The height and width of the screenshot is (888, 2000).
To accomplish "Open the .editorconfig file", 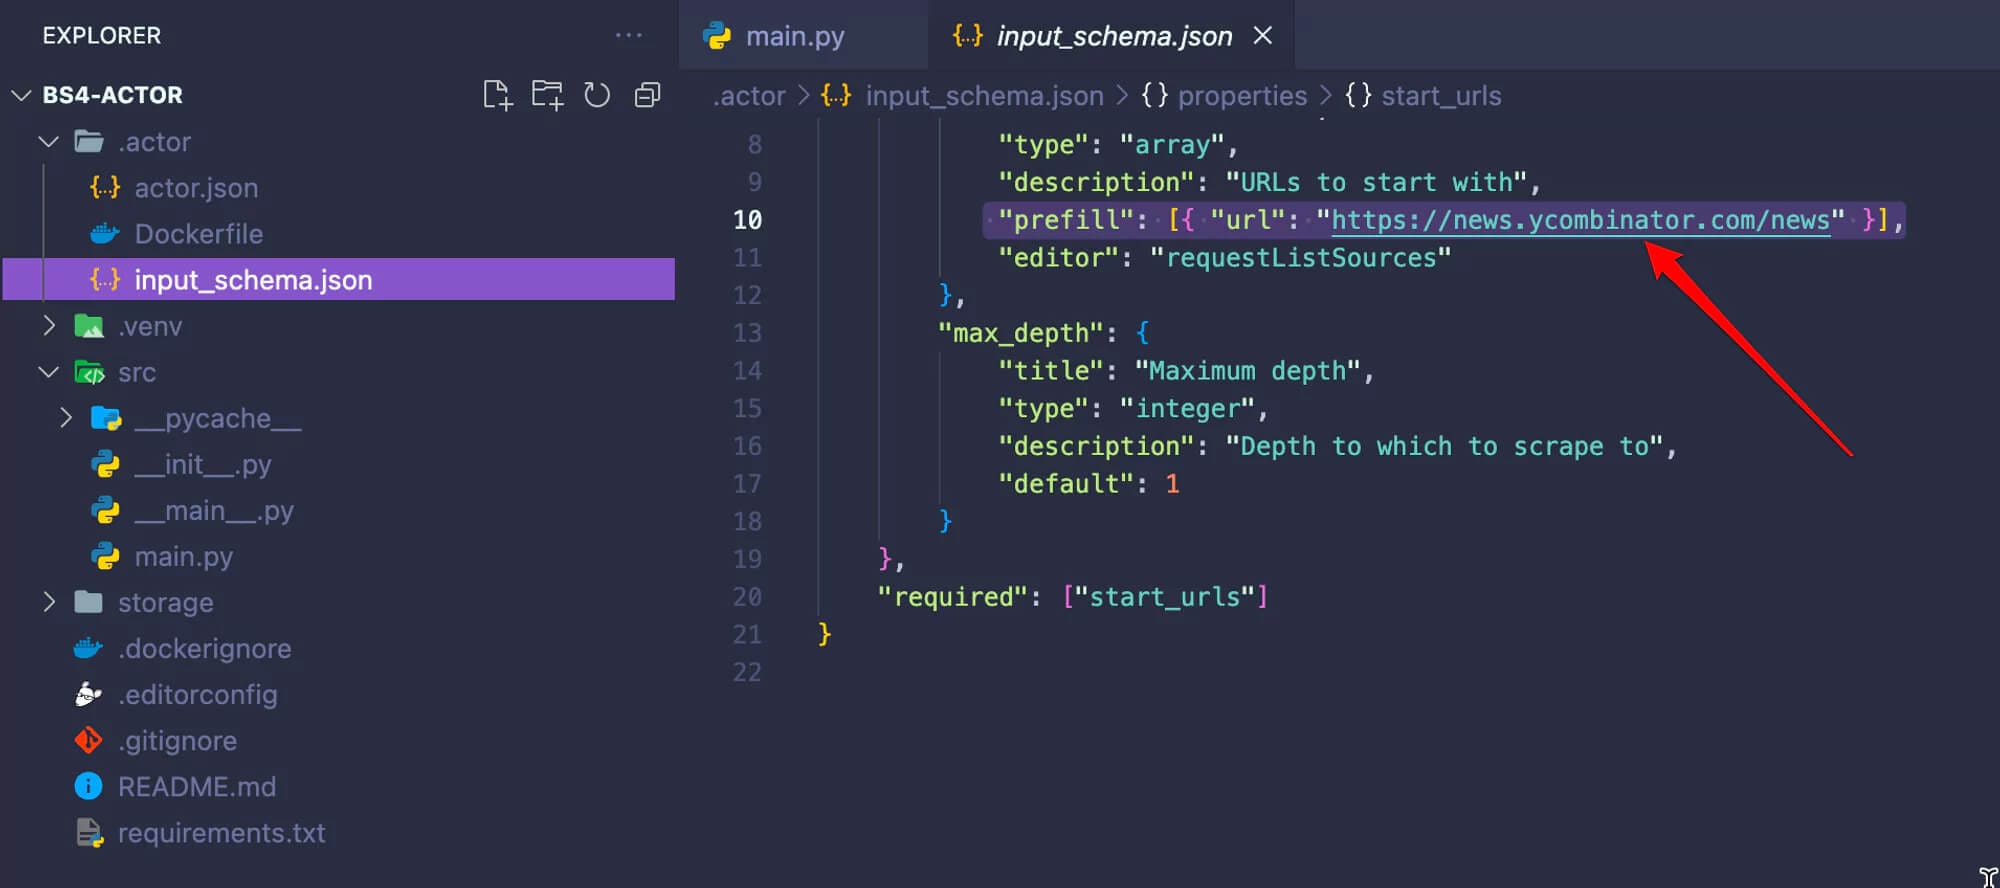I will click(198, 694).
